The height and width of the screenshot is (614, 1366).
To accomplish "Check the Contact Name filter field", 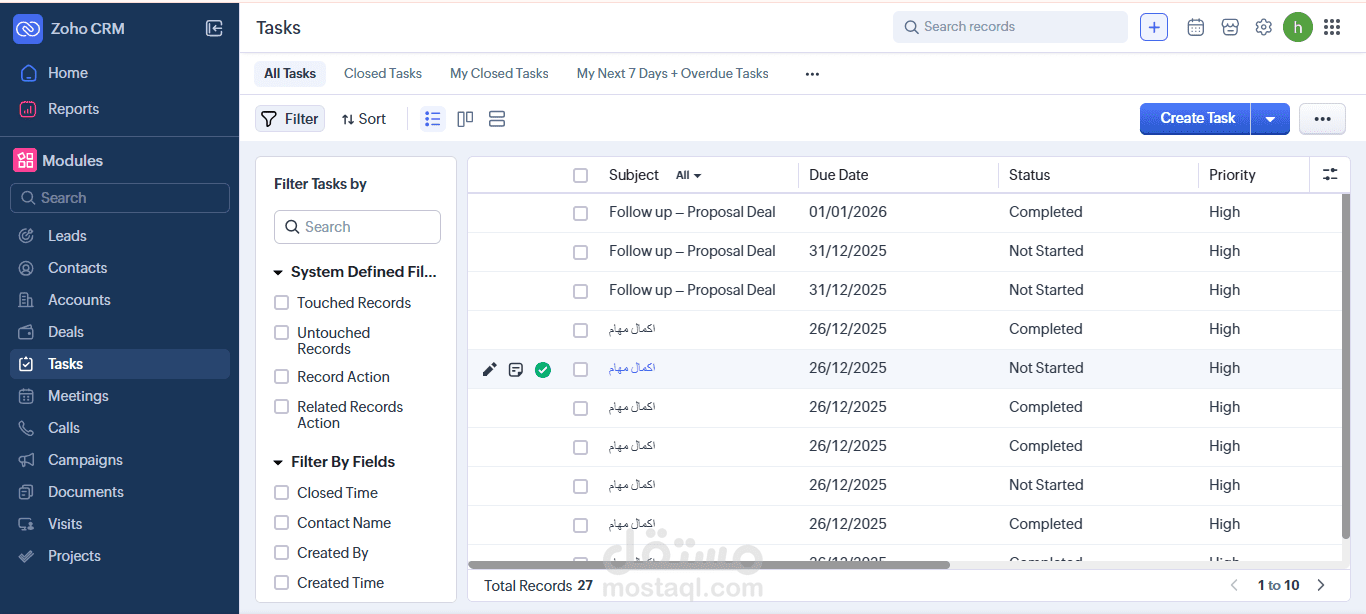I will [281, 522].
